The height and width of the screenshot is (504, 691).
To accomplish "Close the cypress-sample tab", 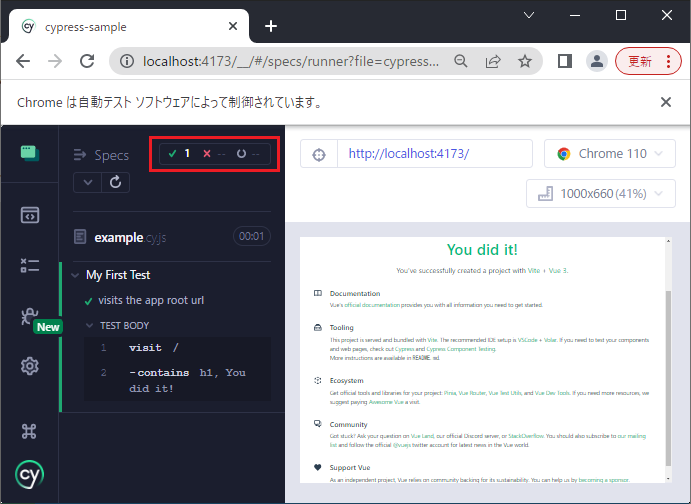I will pyautogui.click(x=233, y=27).
